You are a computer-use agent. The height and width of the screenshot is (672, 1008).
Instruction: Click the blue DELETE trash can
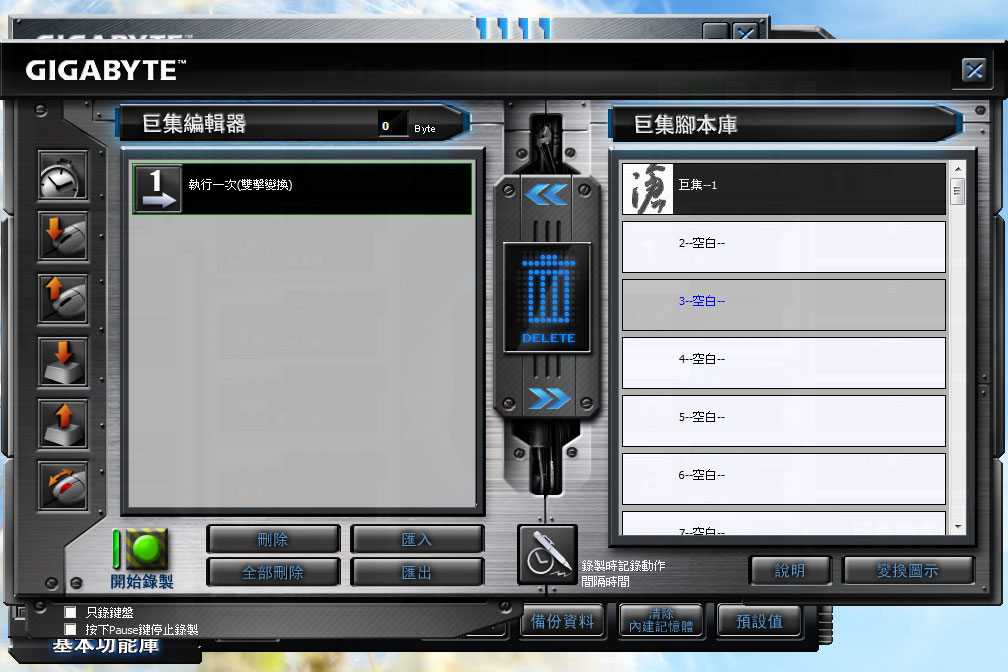pyautogui.click(x=547, y=298)
